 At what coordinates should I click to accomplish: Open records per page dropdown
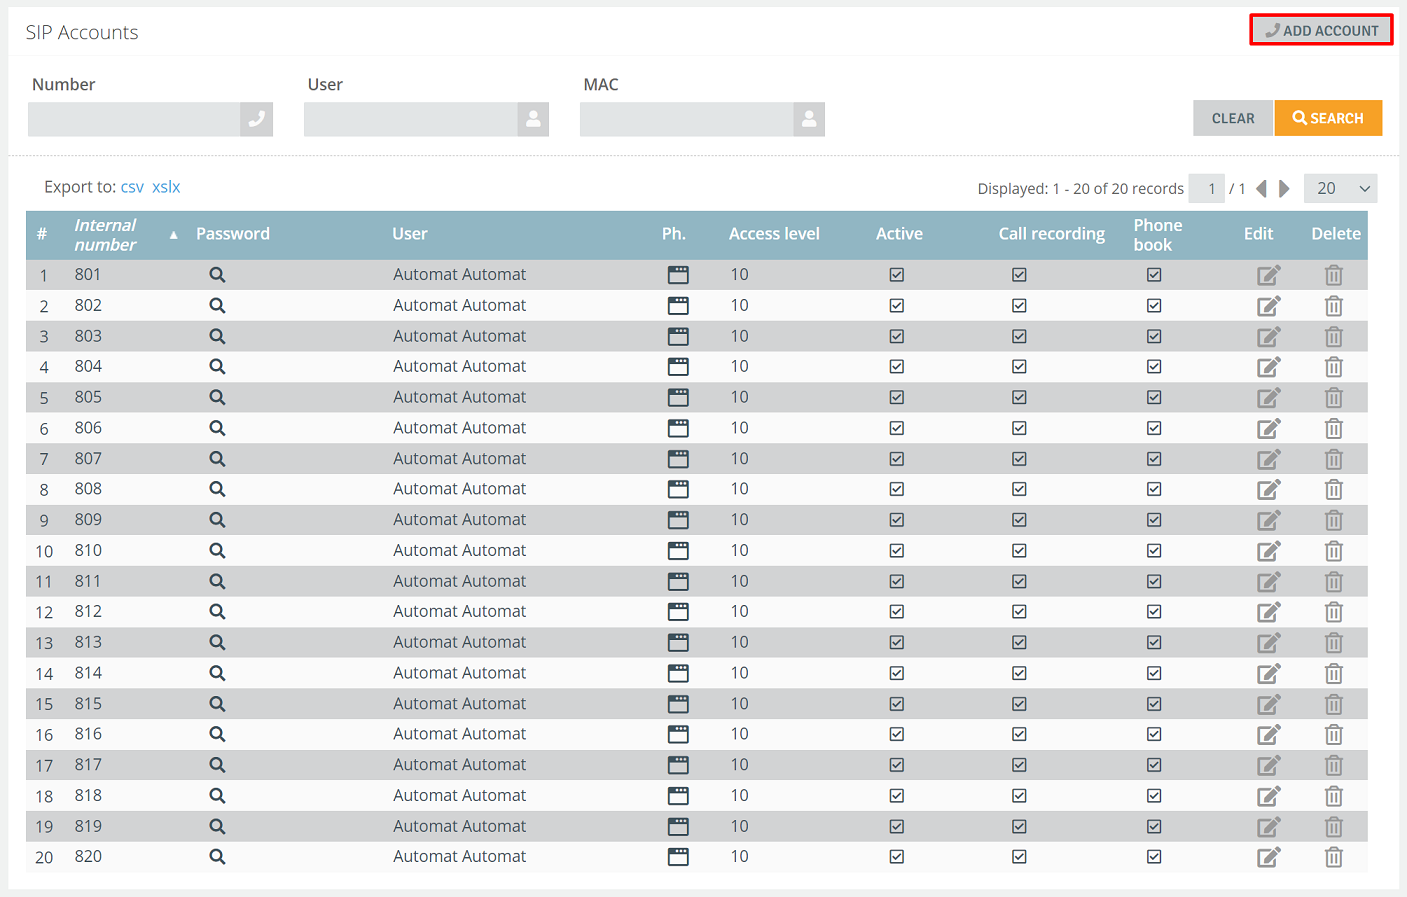pos(1341,188)
